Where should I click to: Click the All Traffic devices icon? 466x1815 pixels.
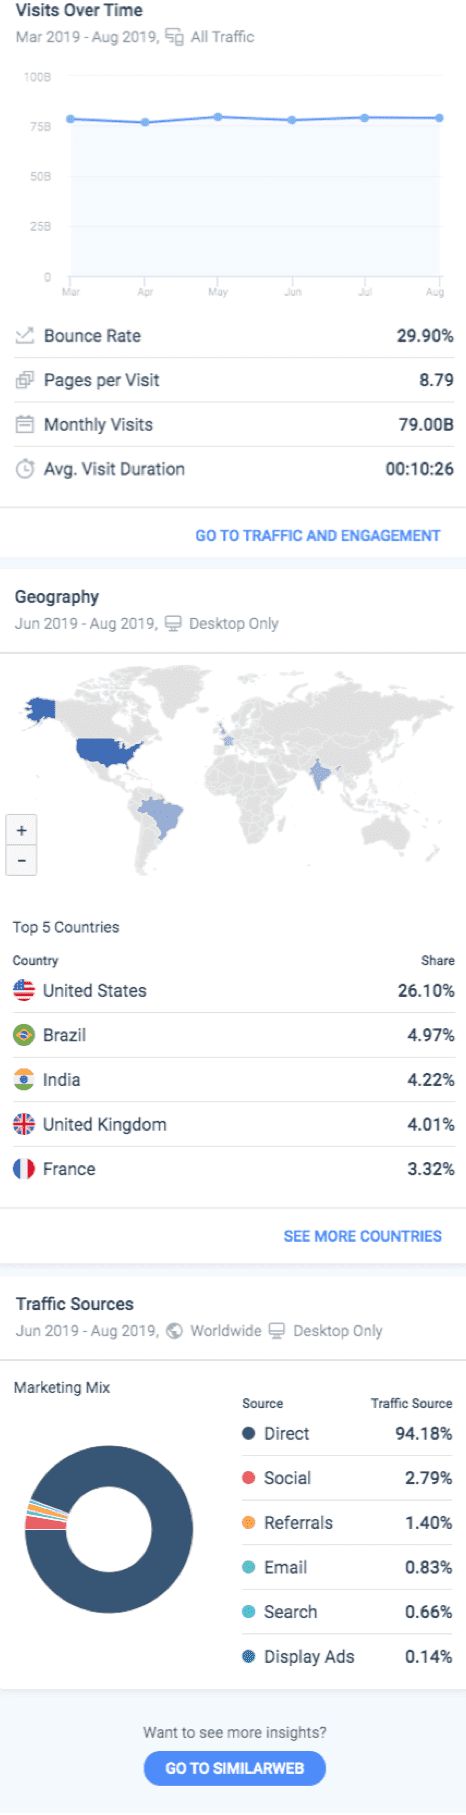pos(174,37)
